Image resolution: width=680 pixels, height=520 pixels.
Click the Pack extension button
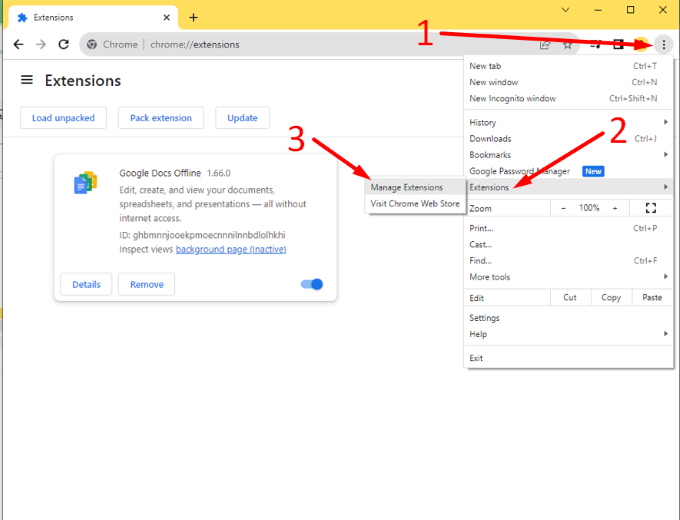(161, 118)
